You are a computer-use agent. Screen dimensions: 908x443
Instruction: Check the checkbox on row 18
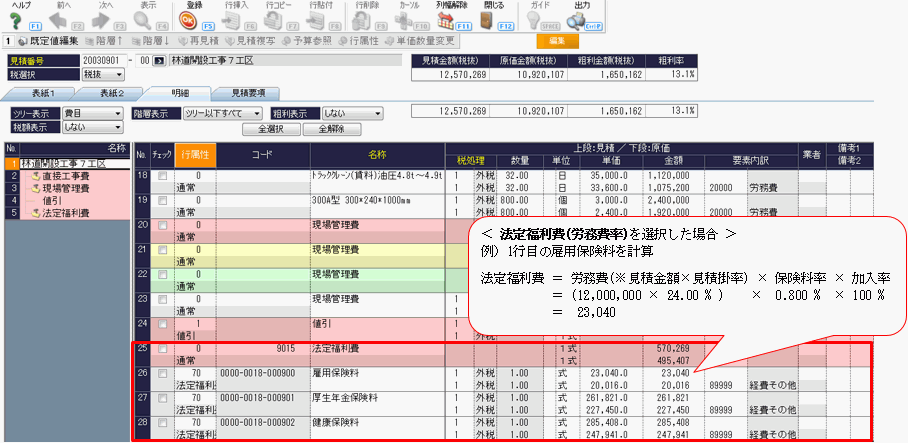click(163, 175)
